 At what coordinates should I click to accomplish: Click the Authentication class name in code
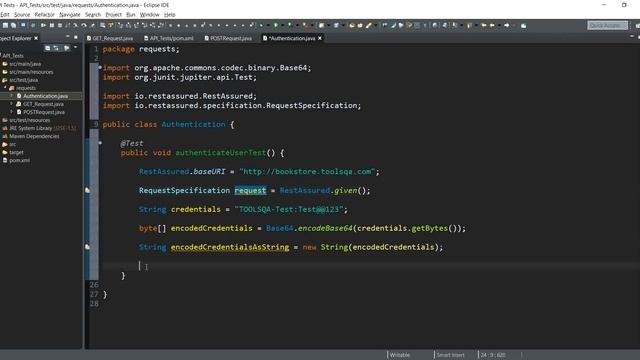point(193,124)
